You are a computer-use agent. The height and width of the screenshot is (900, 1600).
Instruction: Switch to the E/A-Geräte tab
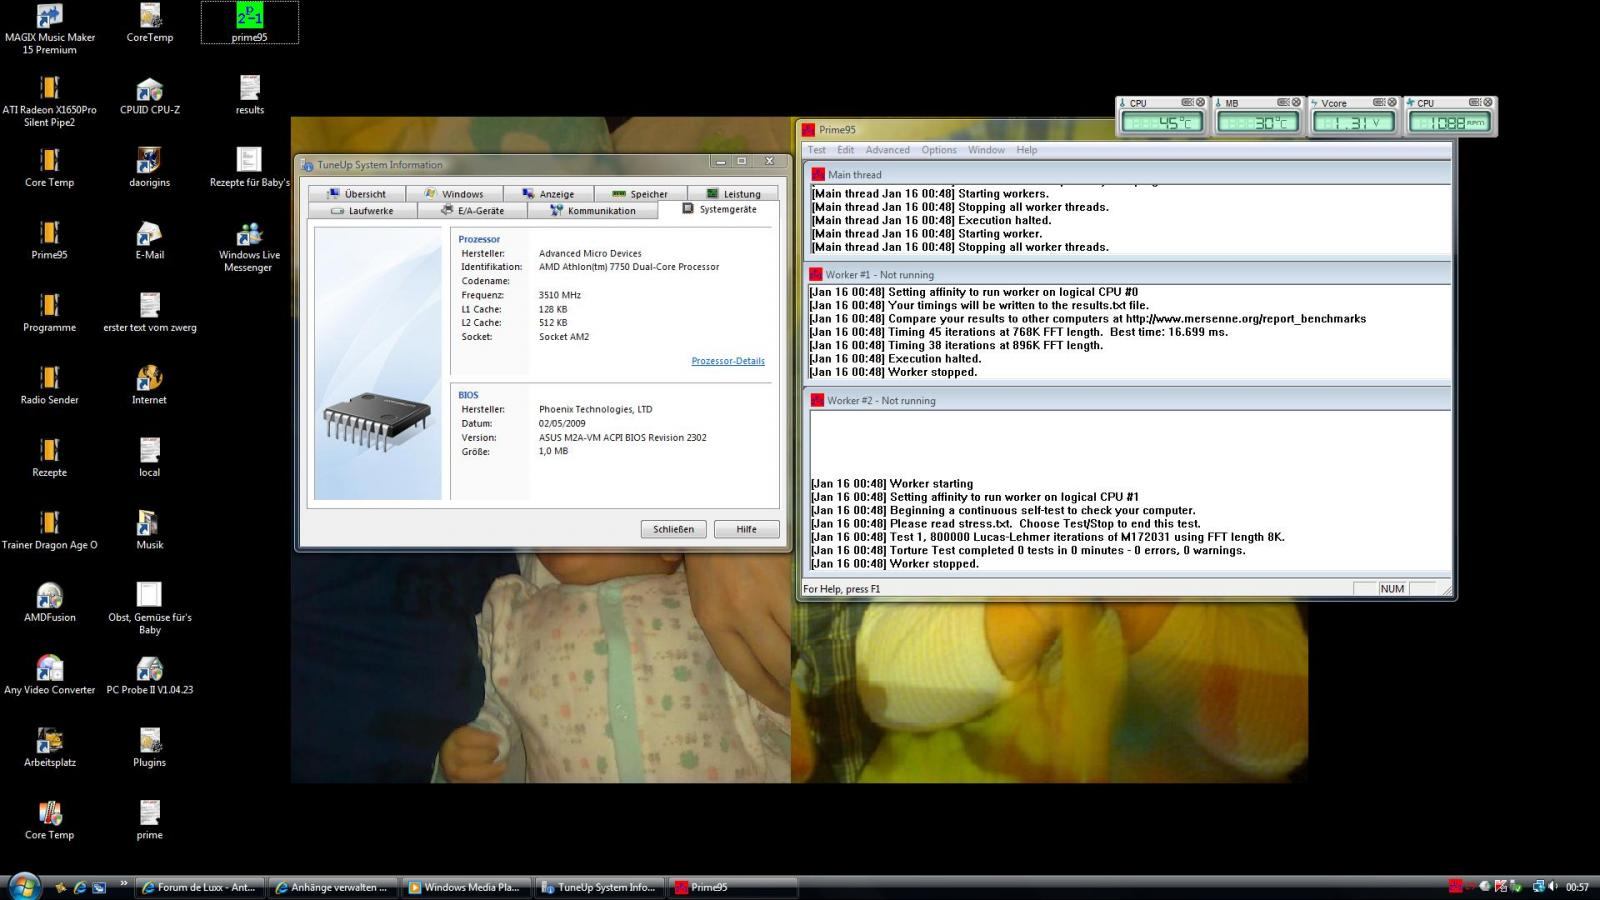[472, 211]
